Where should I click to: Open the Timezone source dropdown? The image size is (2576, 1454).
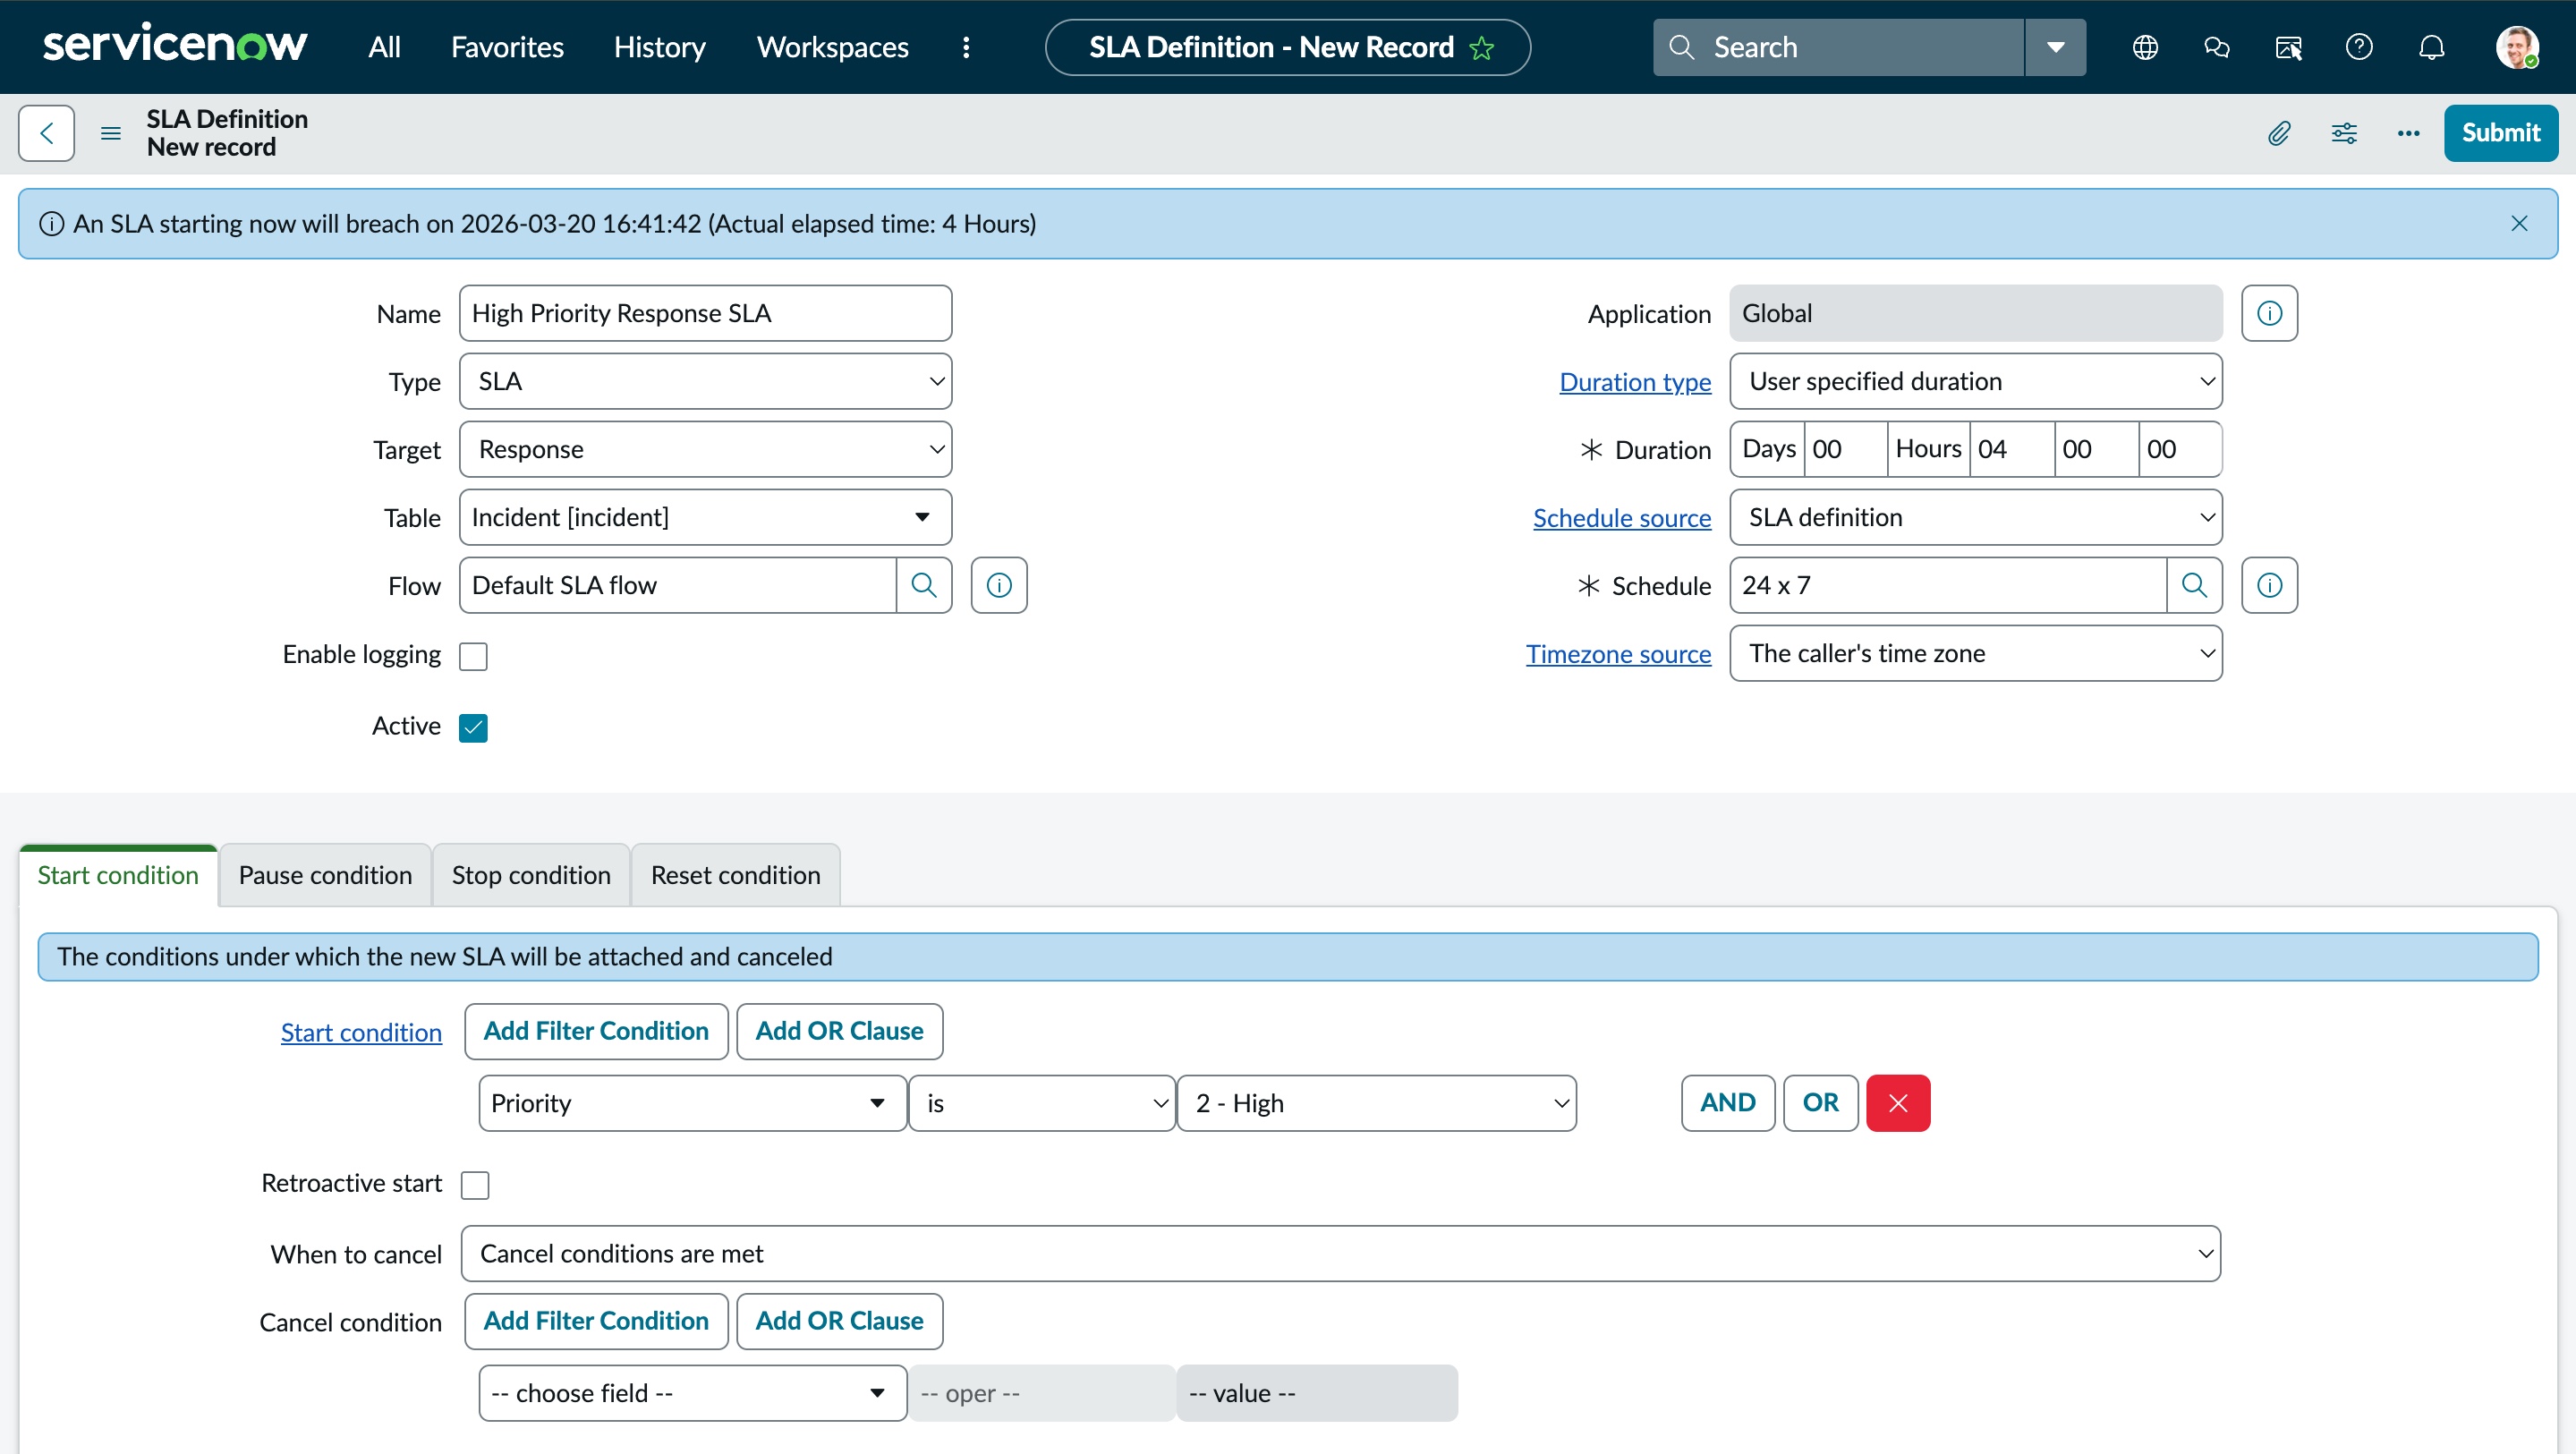tap(1975, 653)
